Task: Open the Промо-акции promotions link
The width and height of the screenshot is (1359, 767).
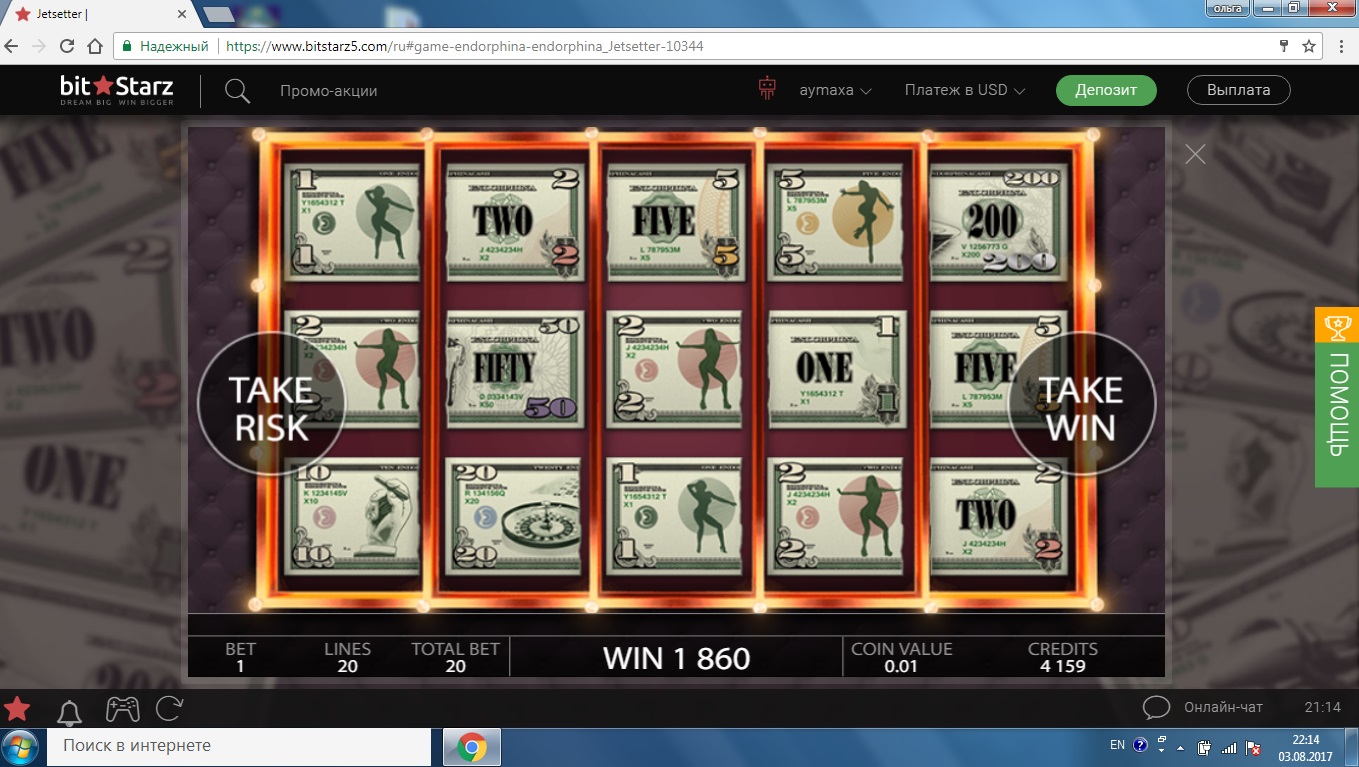Action: [328, 90]
